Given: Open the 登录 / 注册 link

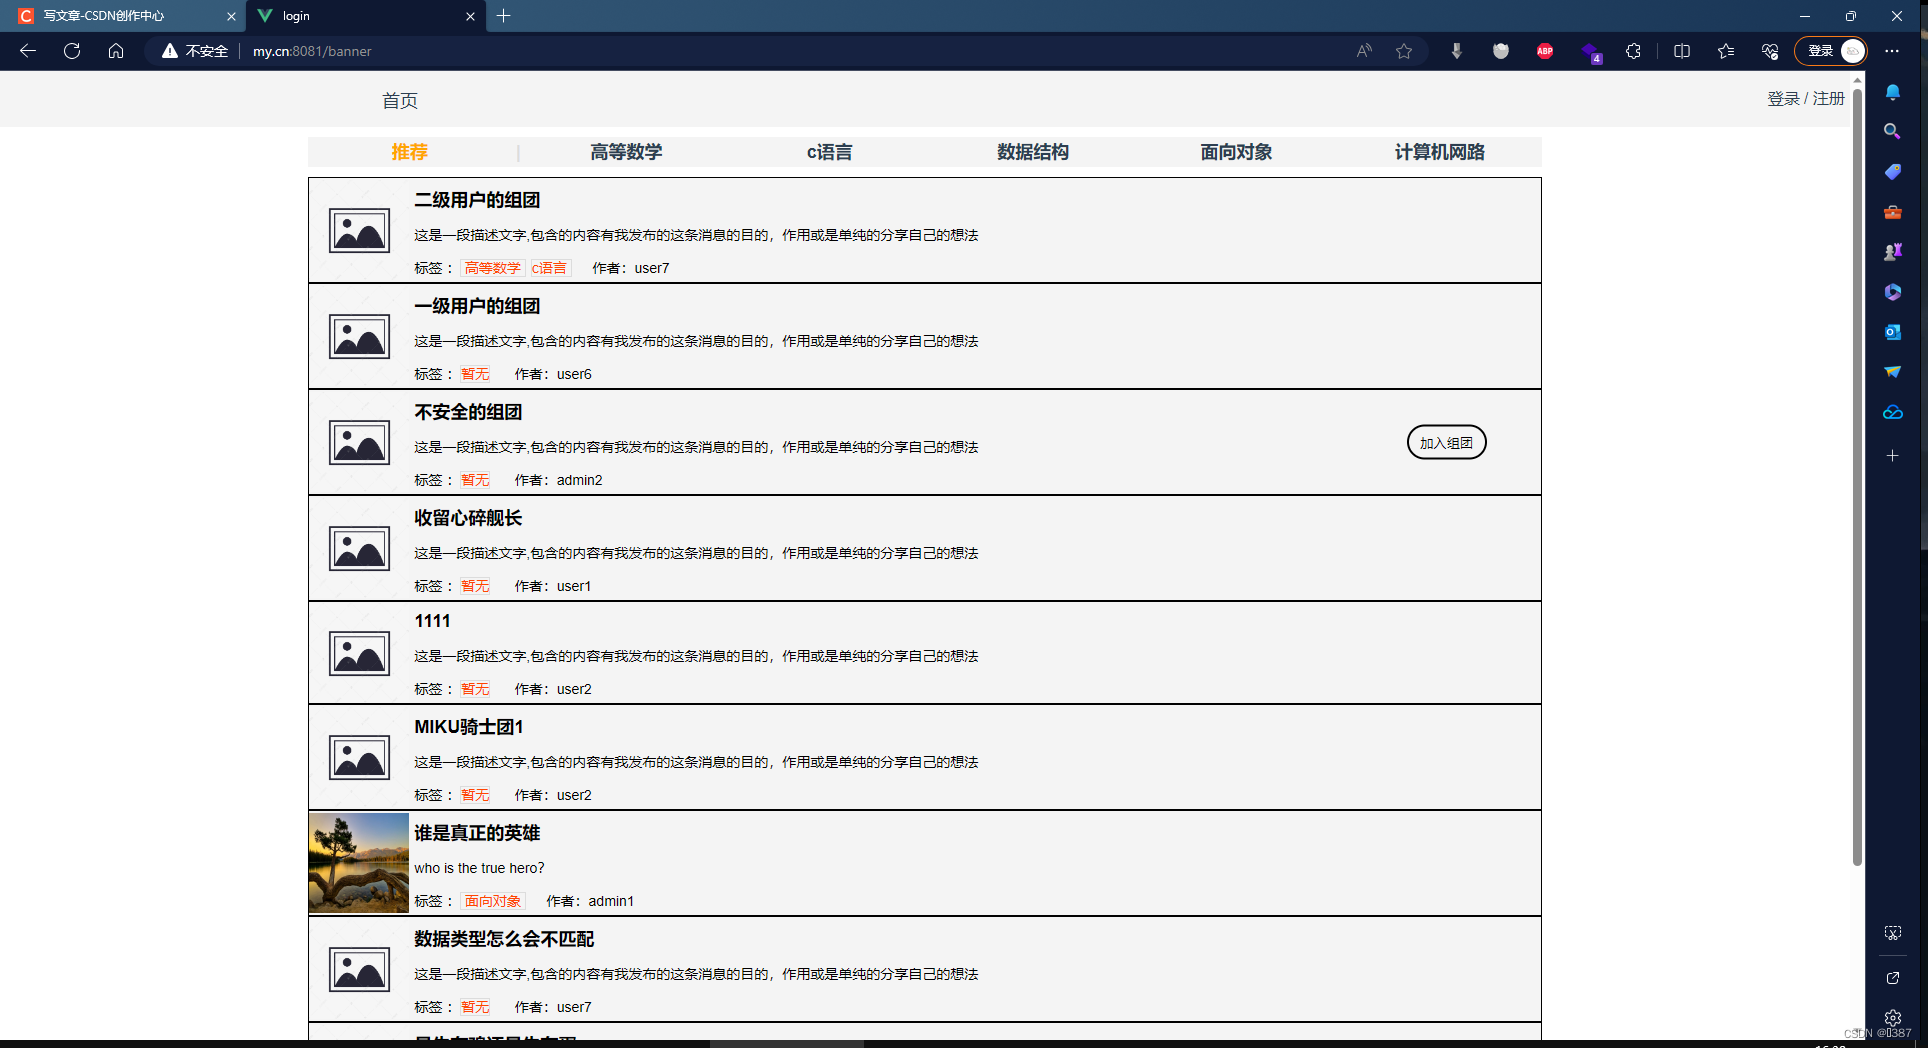Looking at the screenshot, I should (1805, 99).
